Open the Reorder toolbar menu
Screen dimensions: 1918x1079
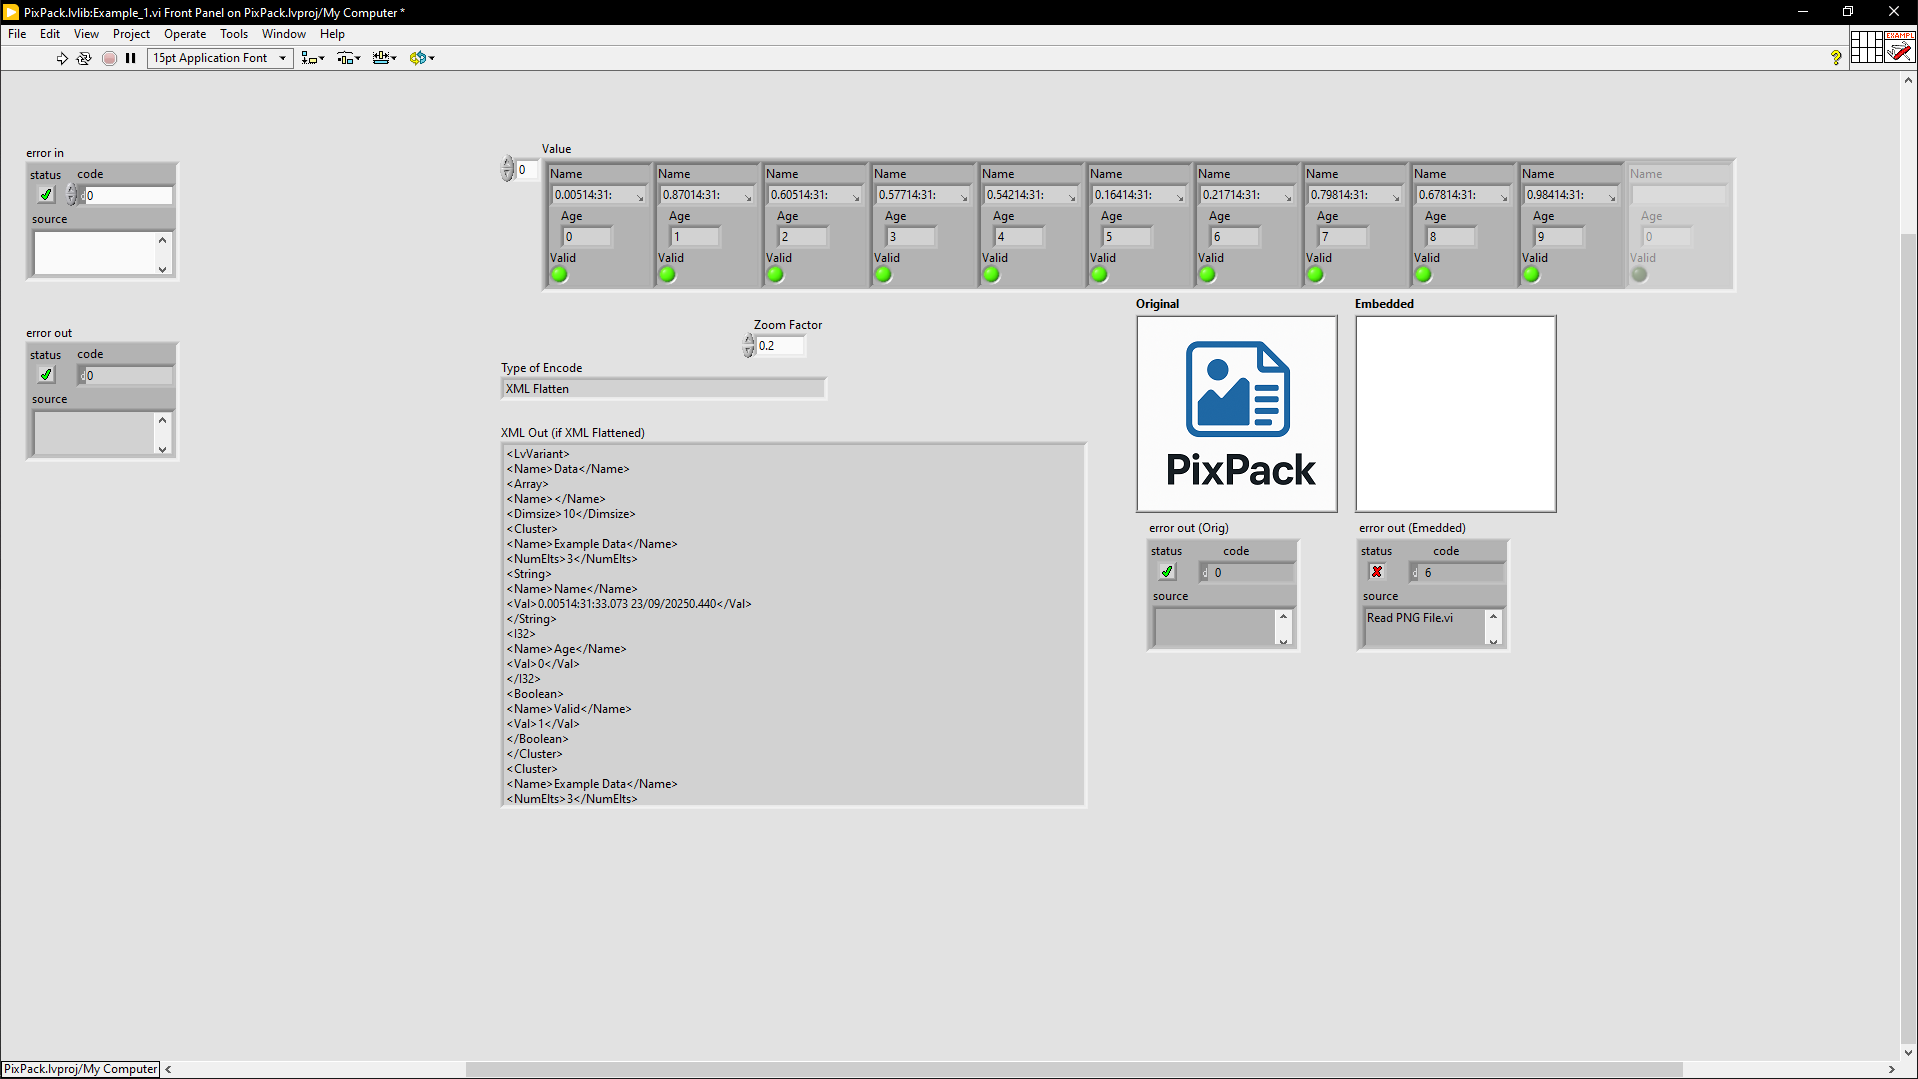tap(422, 58)
